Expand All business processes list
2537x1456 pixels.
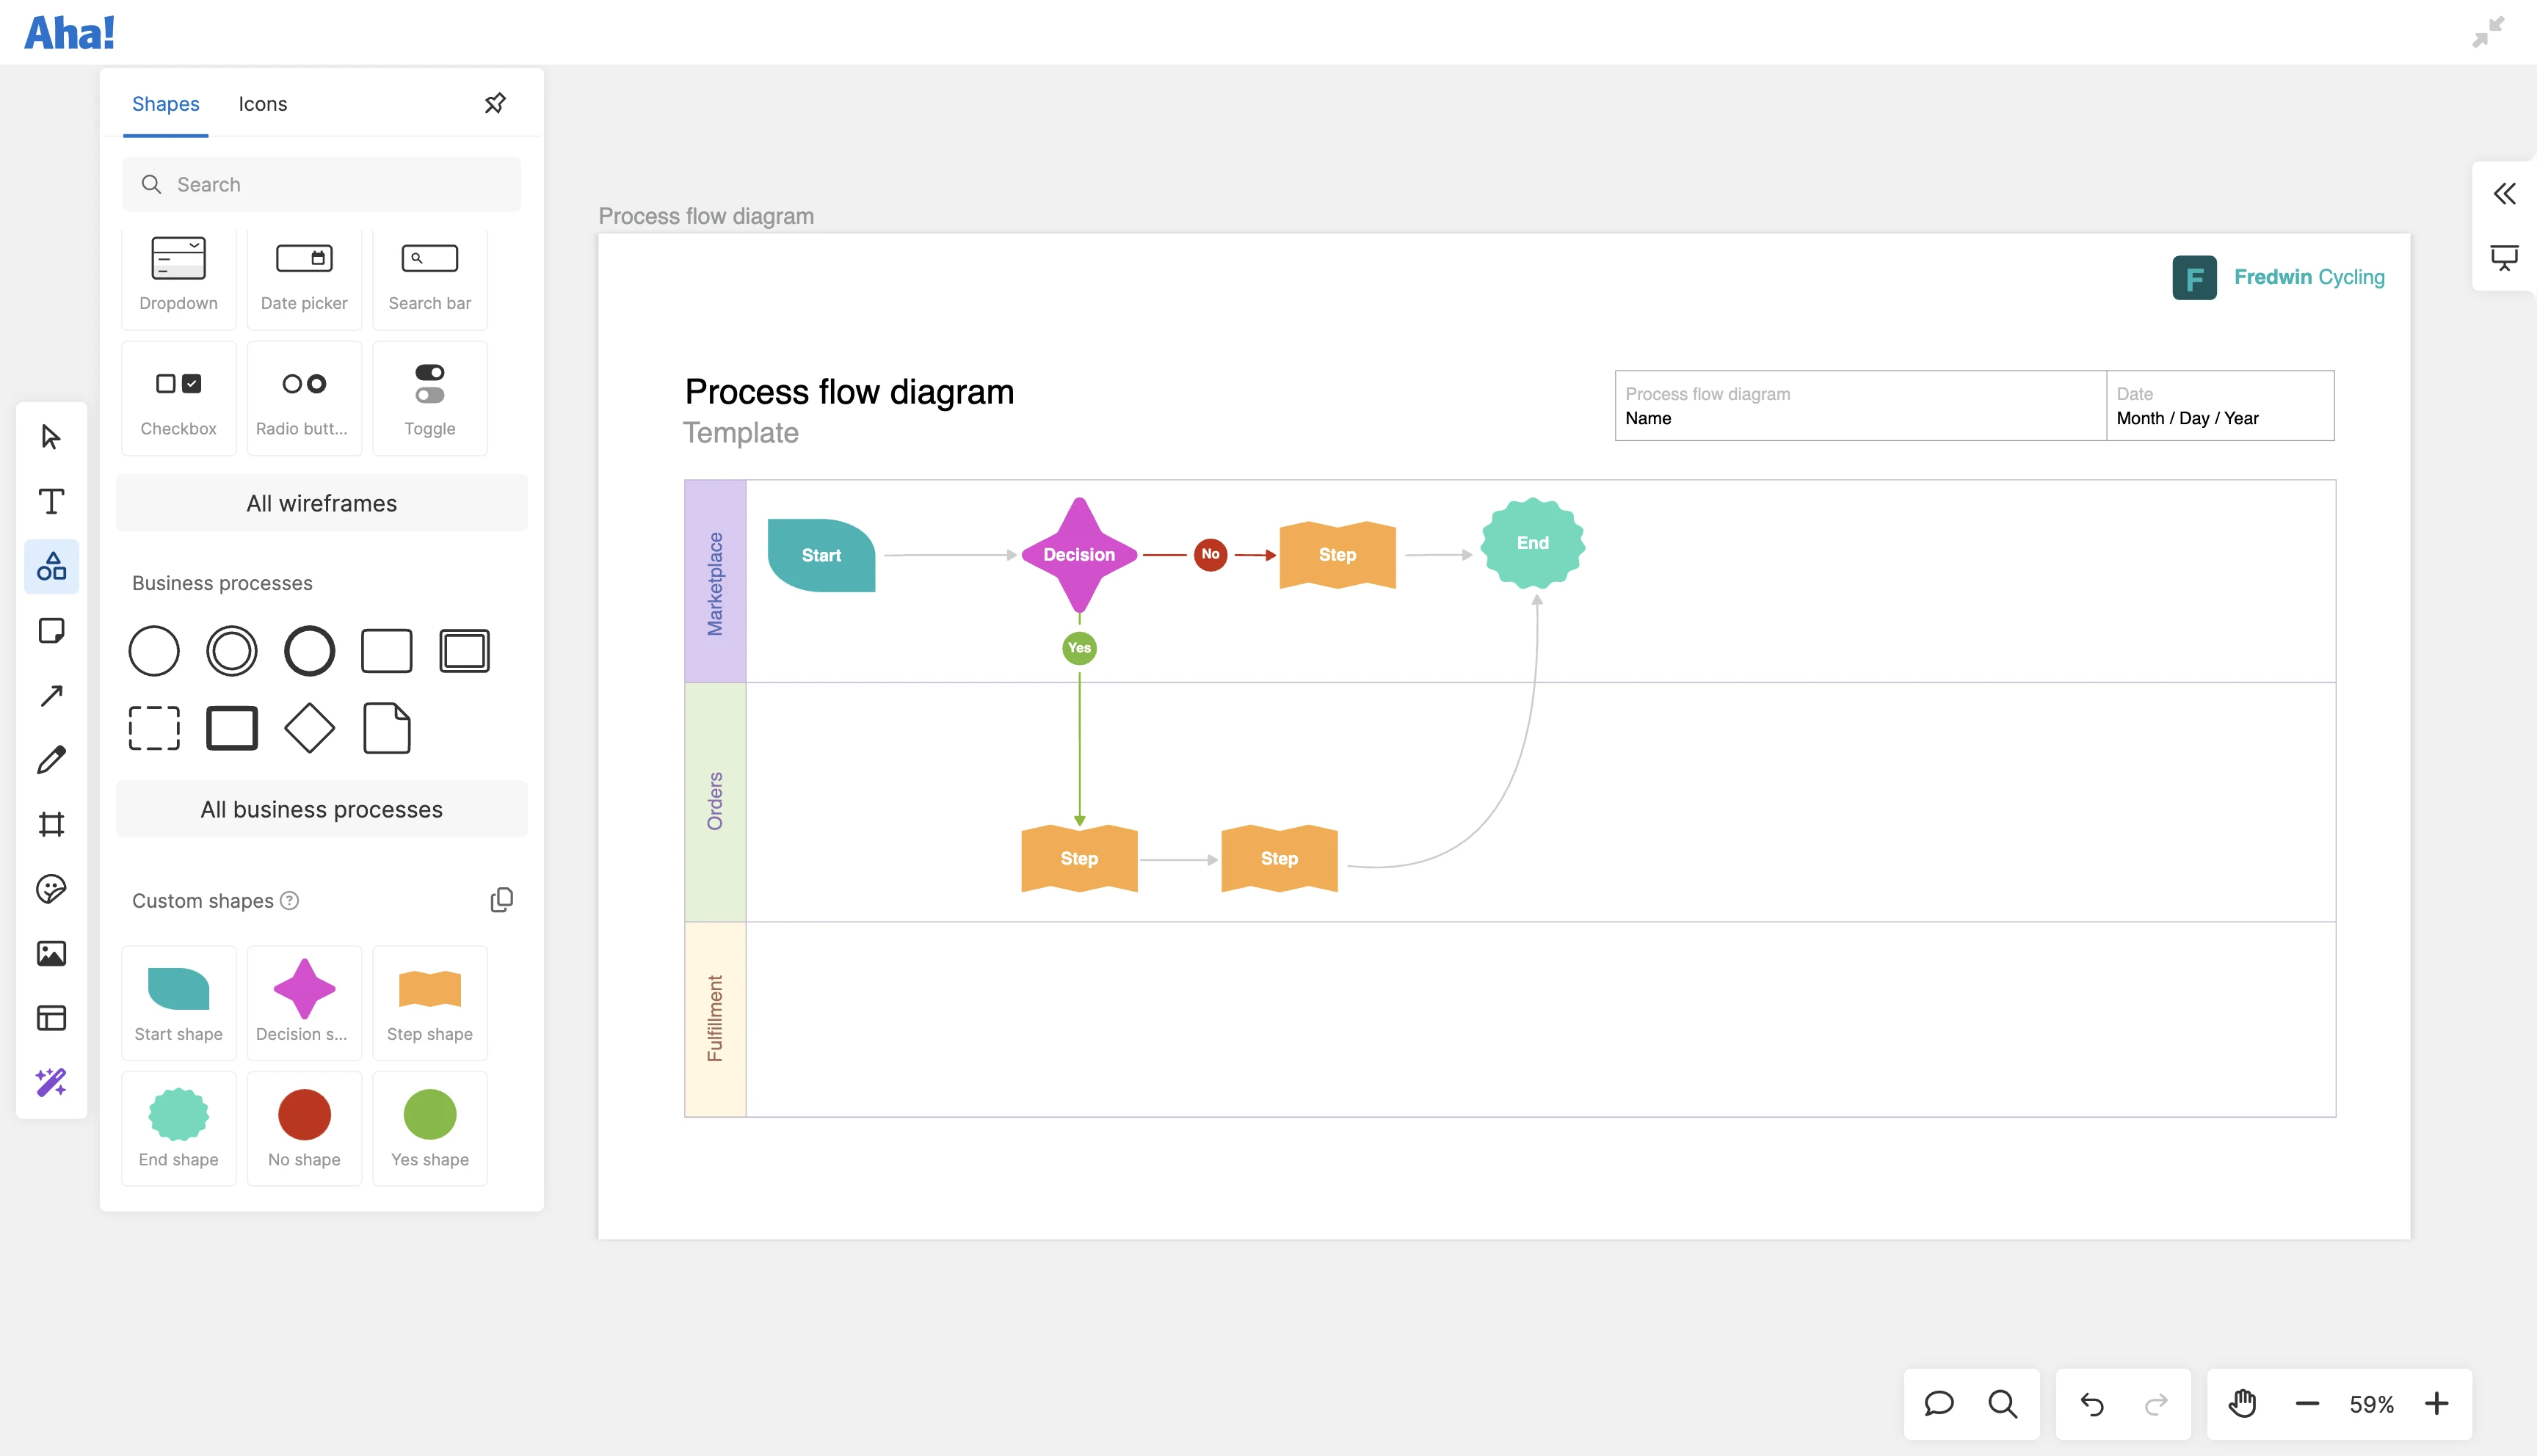tap(321, 809)
